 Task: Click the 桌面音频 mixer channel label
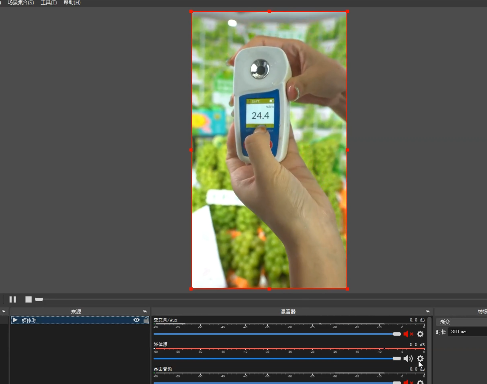point(163,369)
